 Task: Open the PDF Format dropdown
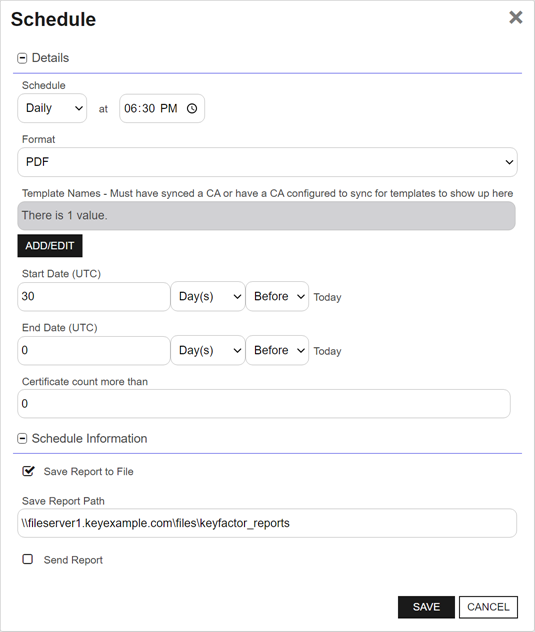[267, 162]
